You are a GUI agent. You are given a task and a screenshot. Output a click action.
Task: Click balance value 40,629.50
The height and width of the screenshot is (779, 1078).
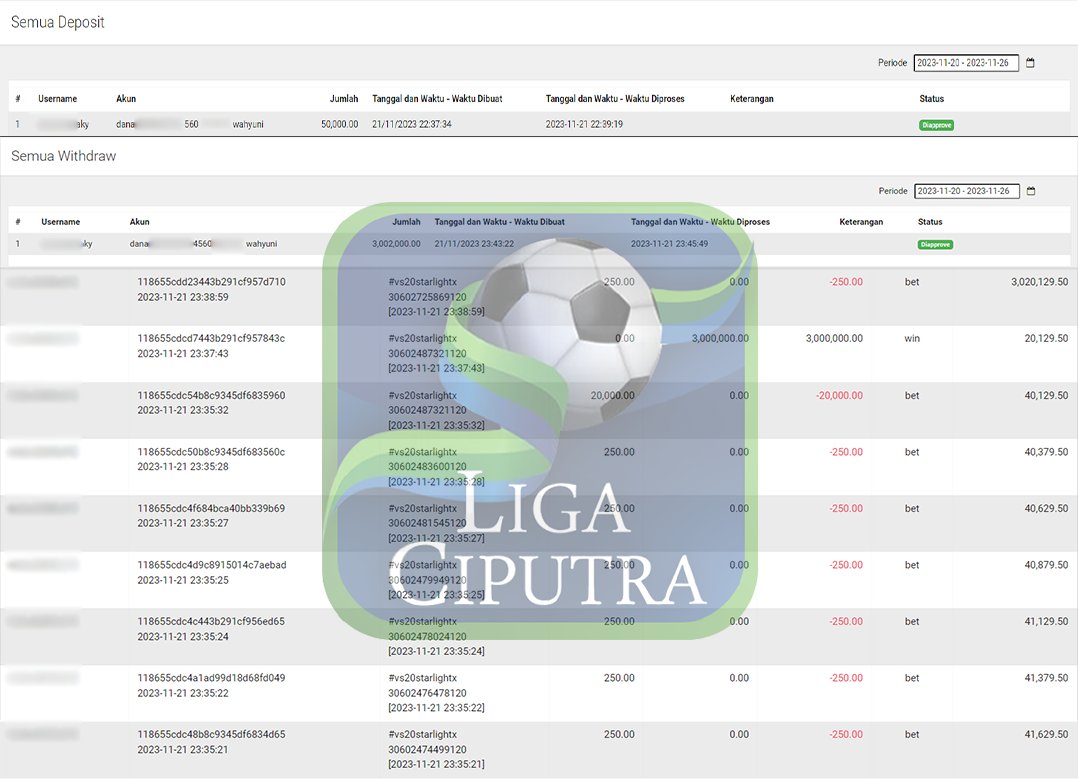click(1046, 508)
